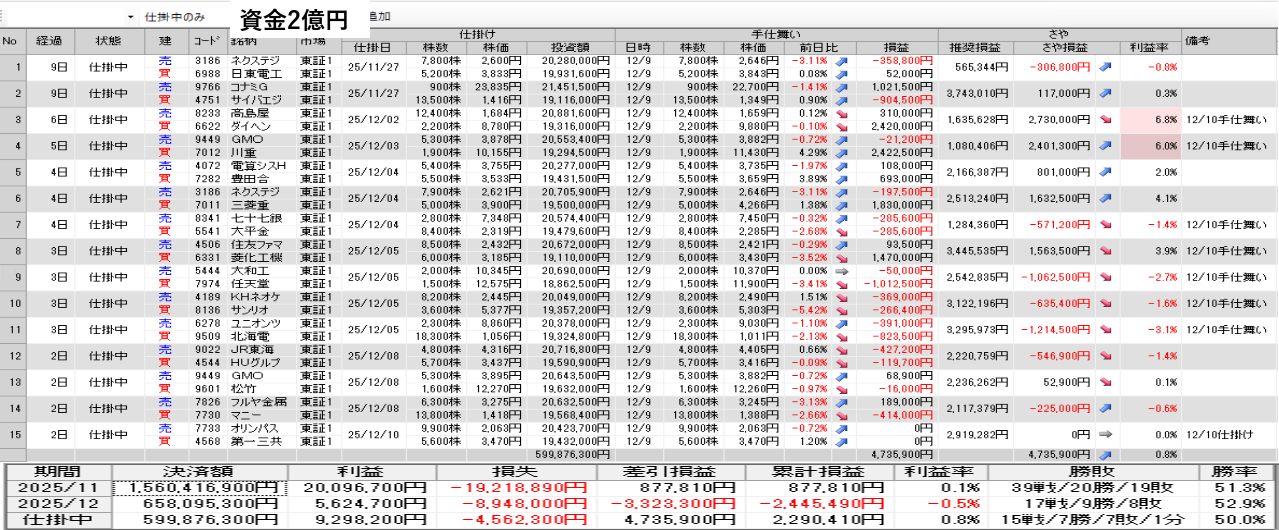Click the pink highlighted 6.8% profit rate cell
The width and height of the screenshot is (1279, 530).
click(x=1150, y=119)
